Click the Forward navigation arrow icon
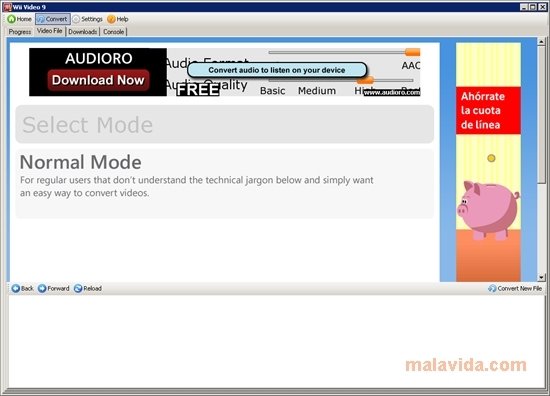 click(x=42, y=288)
